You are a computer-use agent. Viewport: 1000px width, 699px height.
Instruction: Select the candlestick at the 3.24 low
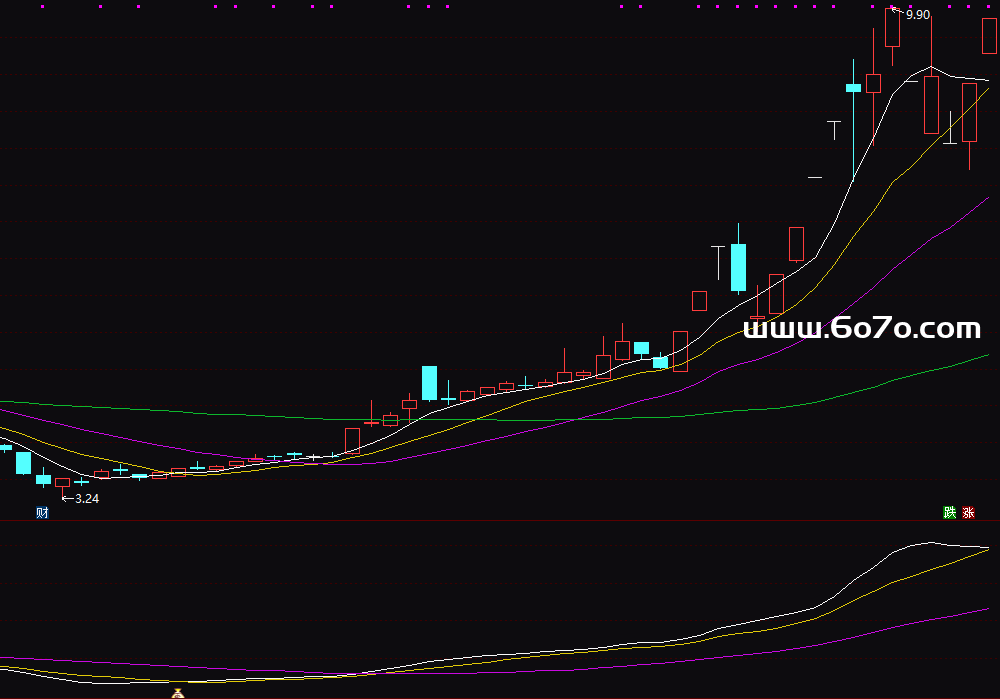(62, 483)
